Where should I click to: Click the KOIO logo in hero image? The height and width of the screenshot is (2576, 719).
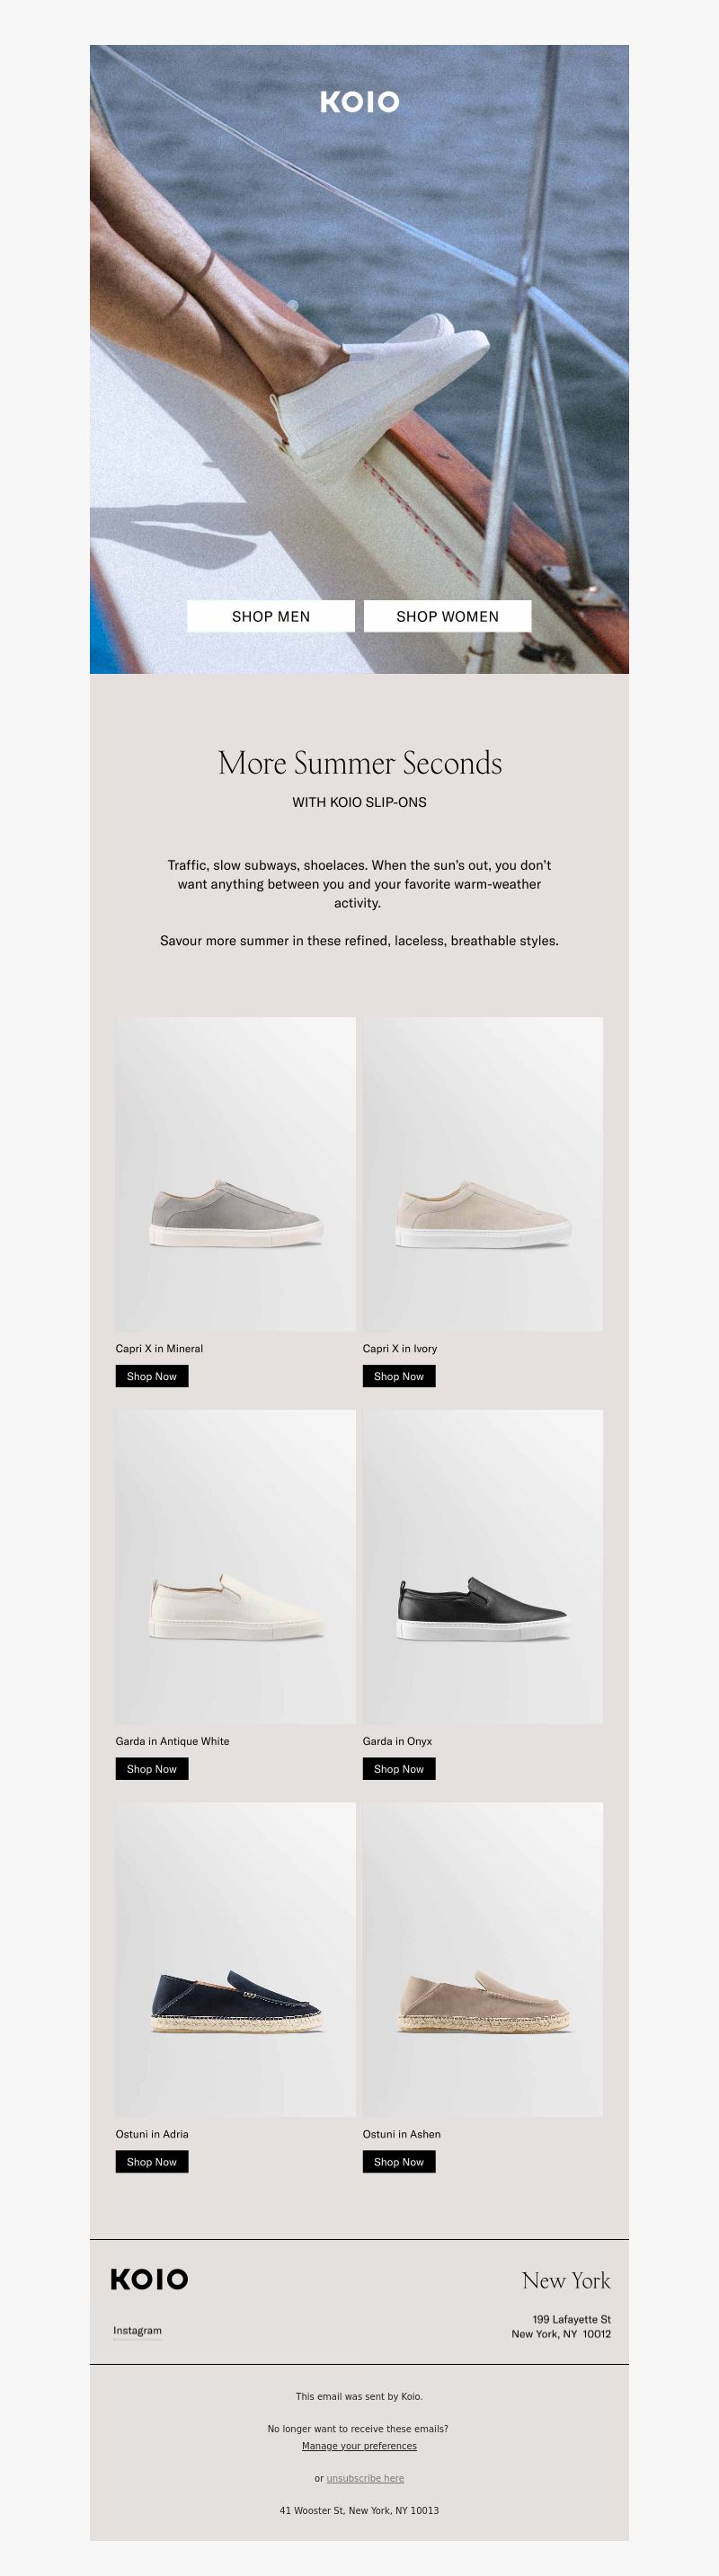359,101
